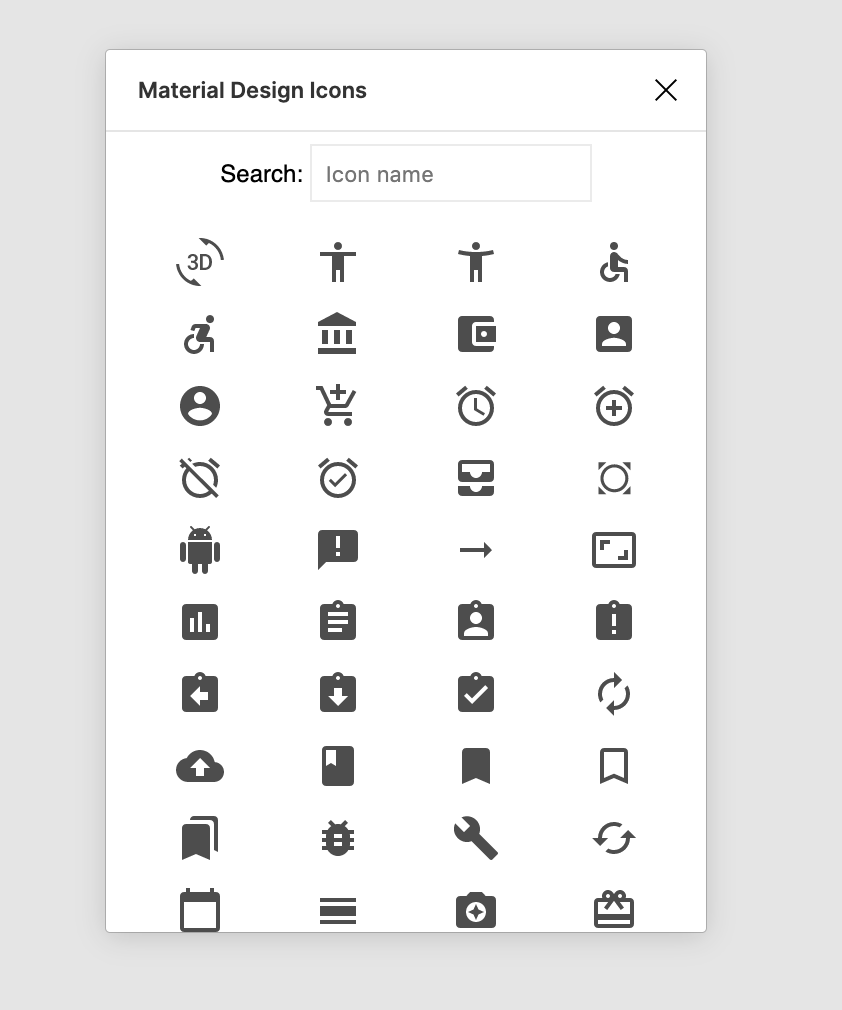The image size is (842, 1010).
Task: Pick the bookmark border outline icon
Action: [x=614, y=767]
